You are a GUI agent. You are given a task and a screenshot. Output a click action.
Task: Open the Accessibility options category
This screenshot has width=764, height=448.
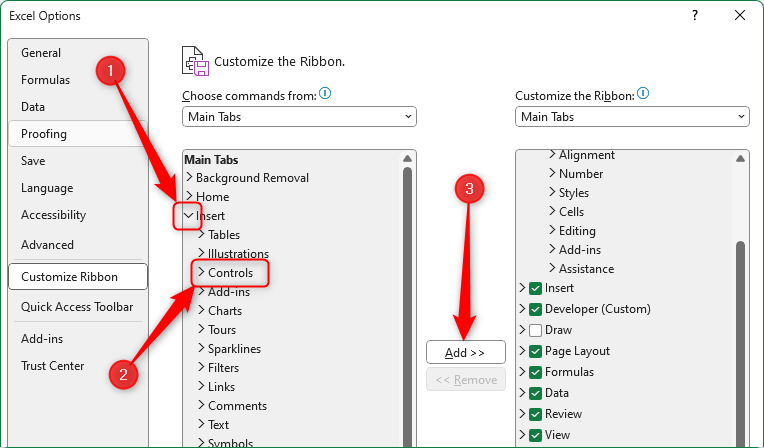point(78,215)
